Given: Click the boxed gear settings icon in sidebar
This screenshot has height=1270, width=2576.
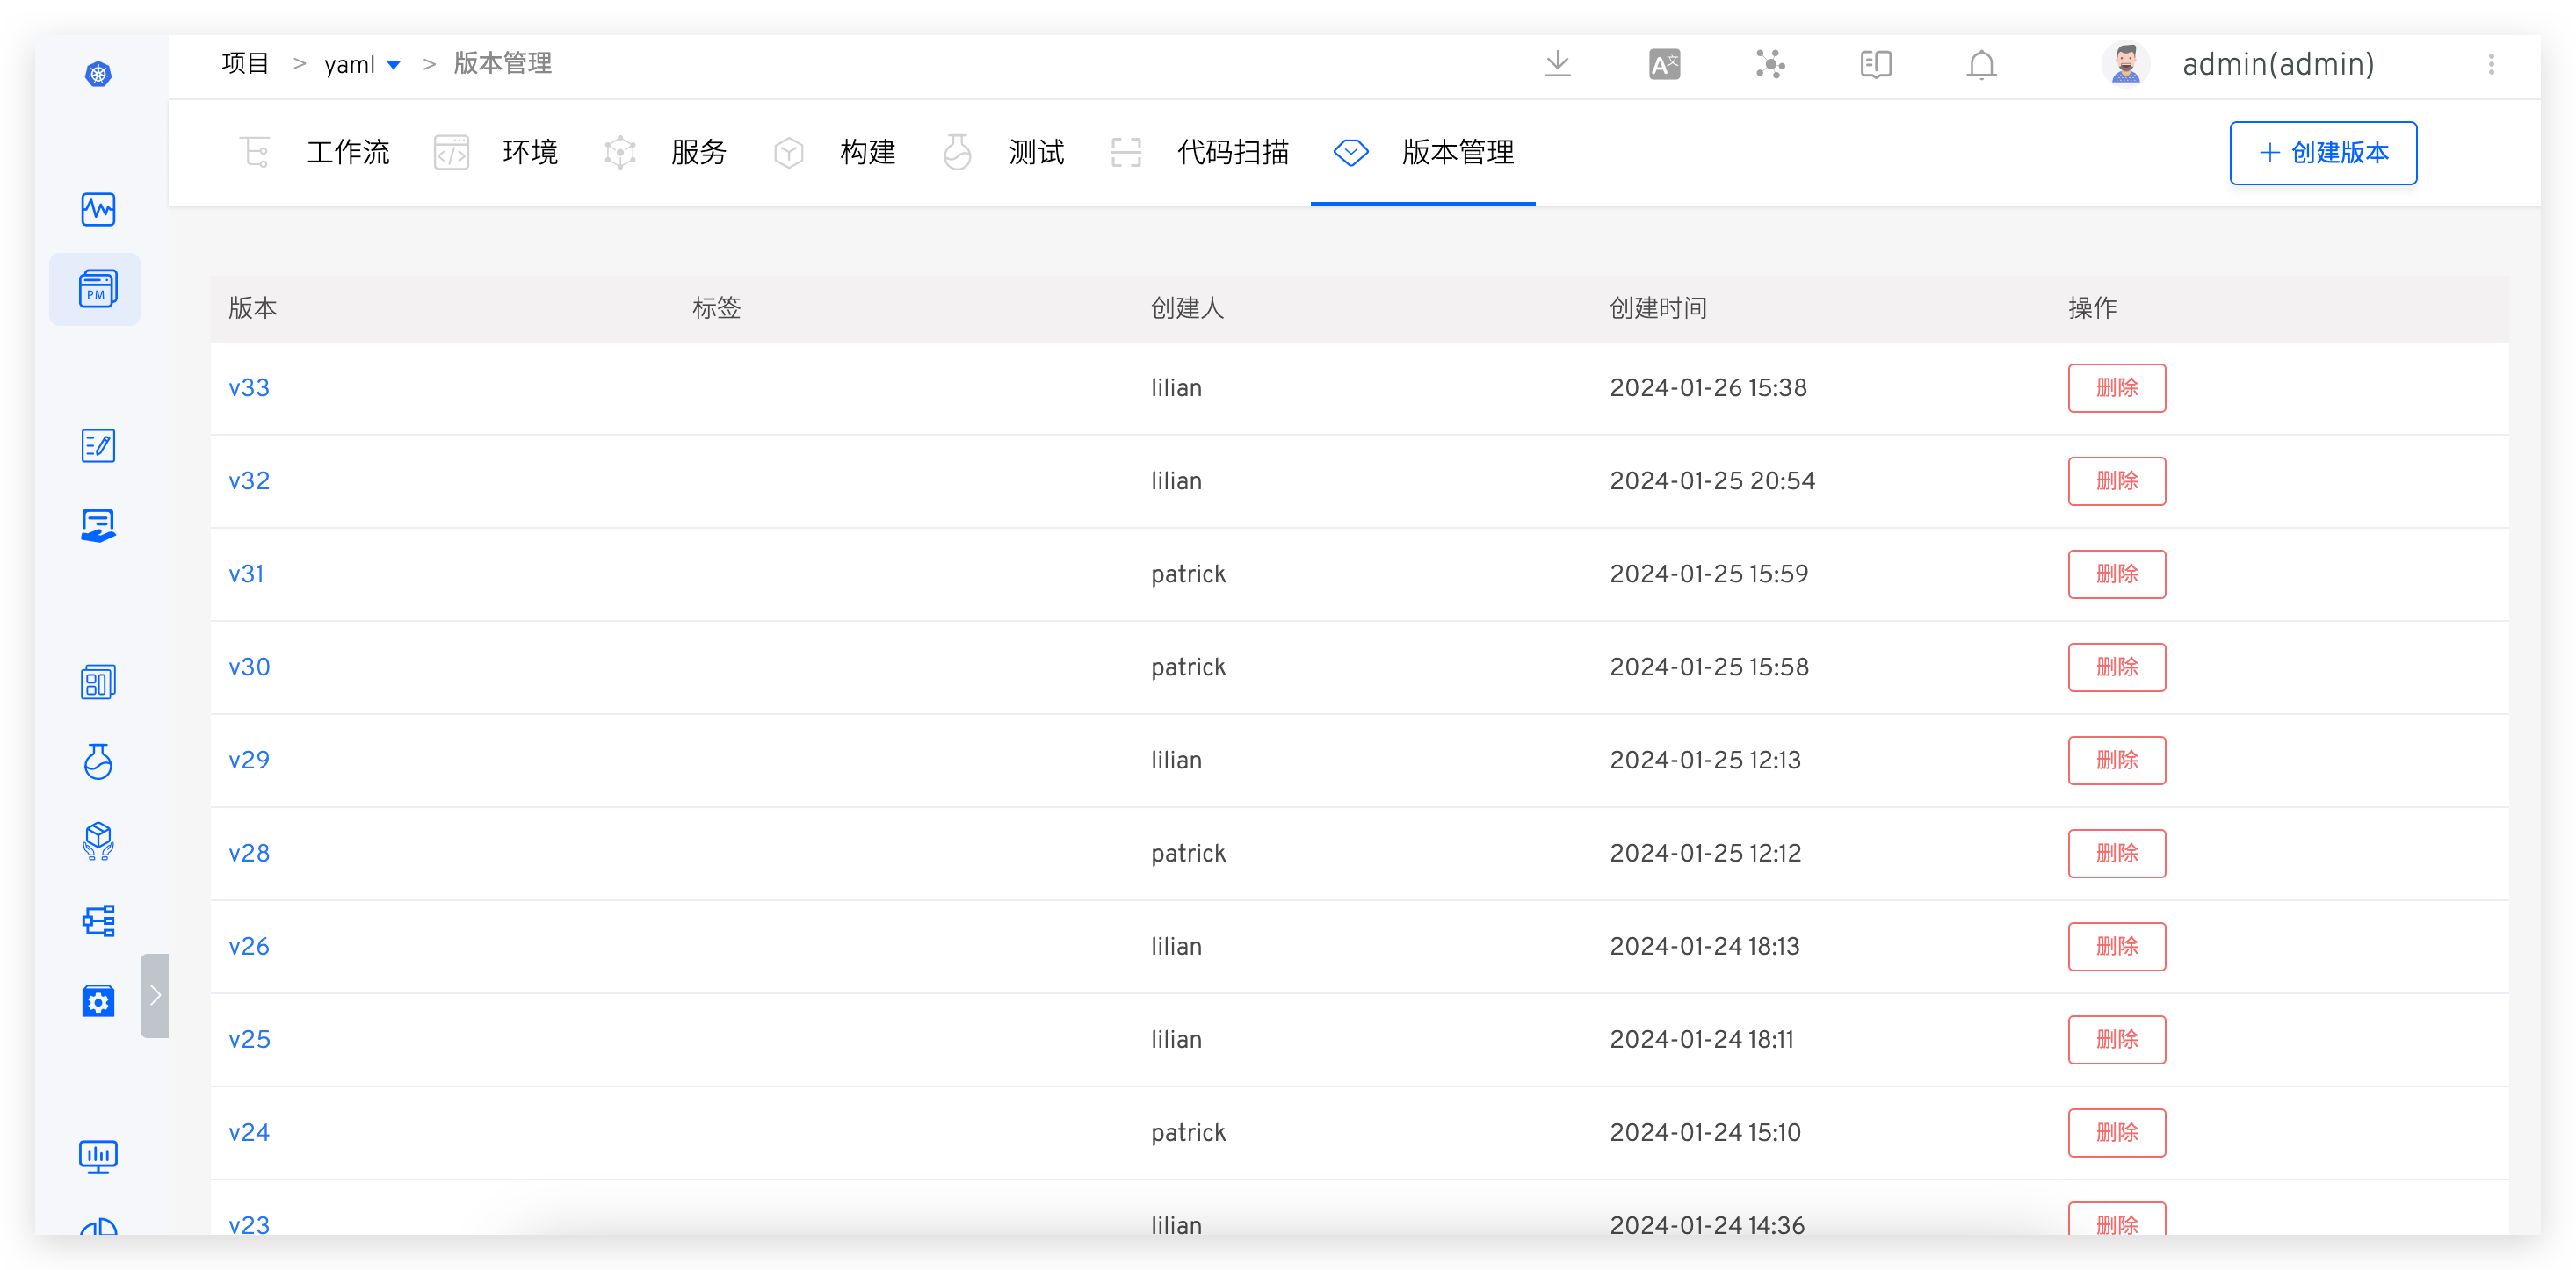Looking at the screenshot, I should point(97,1001).
